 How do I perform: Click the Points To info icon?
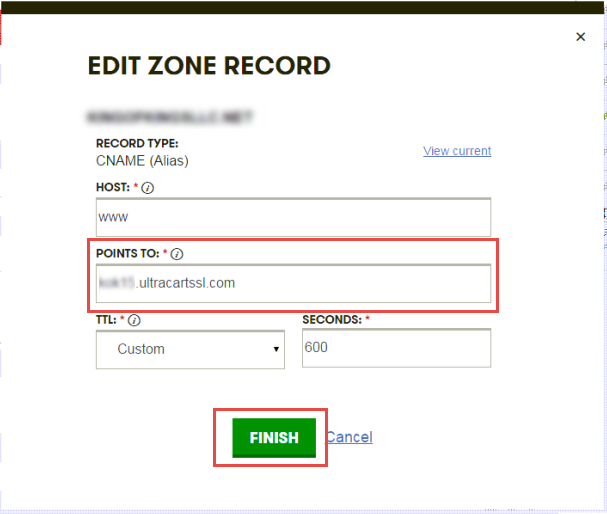tap(177, 254)
